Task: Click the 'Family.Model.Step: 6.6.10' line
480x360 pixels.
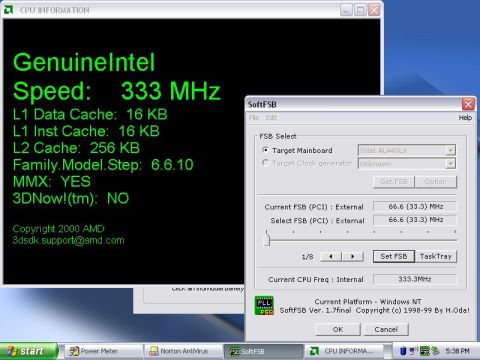Action: coord(103,165)
